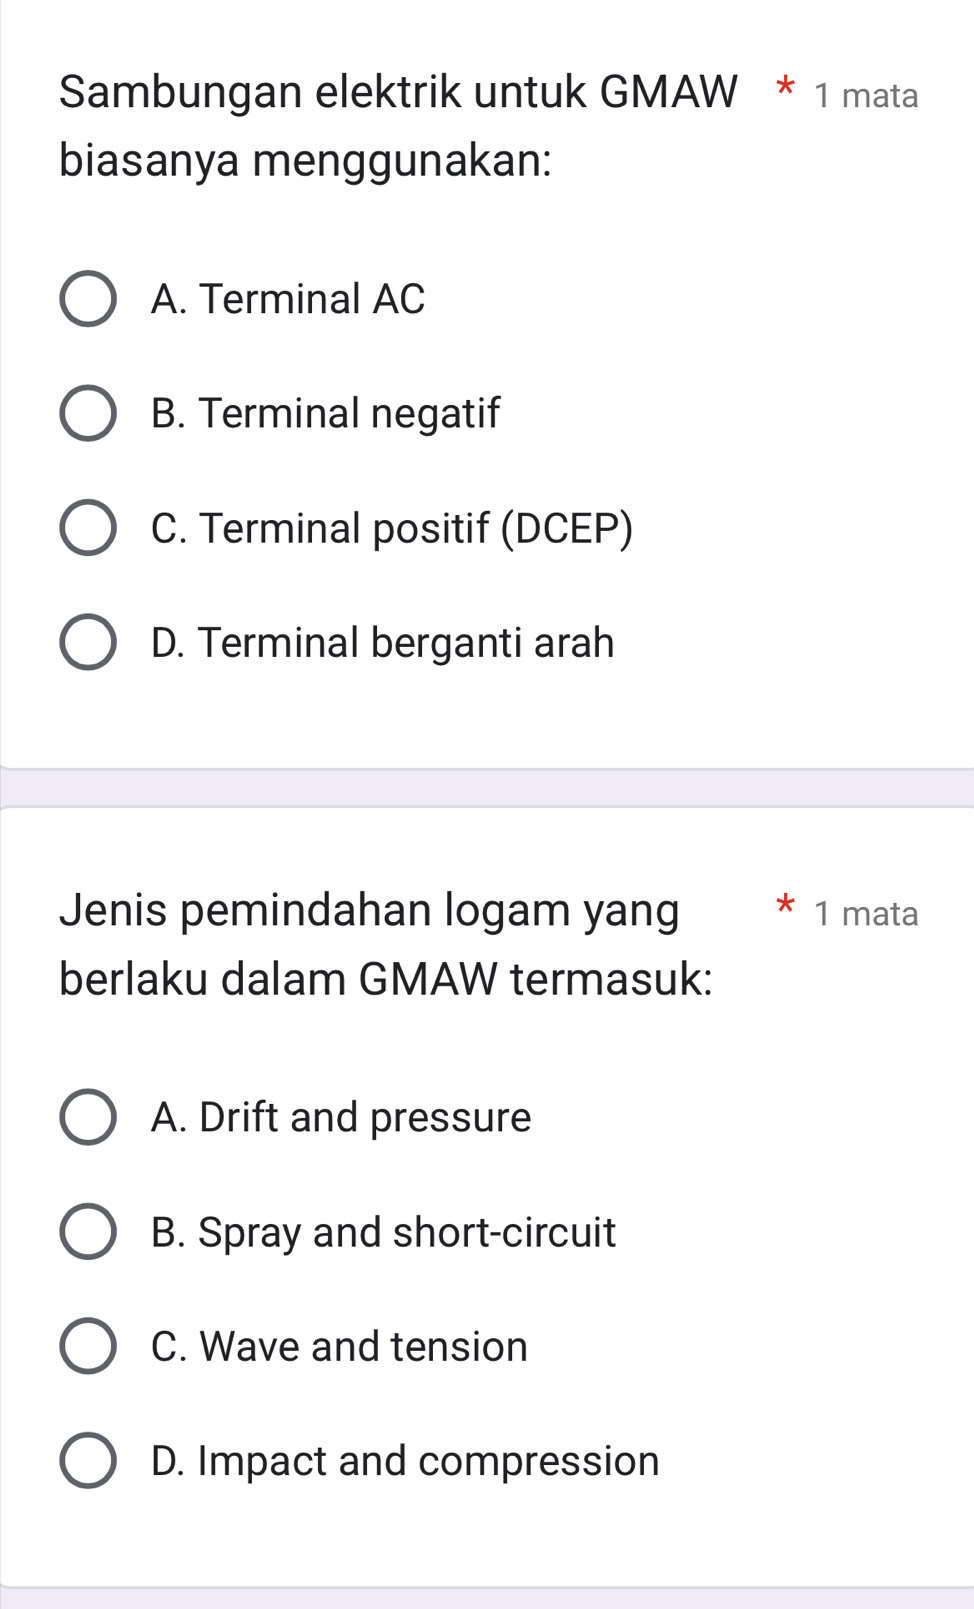The height and width of the screenshot is (1609, 974).
Task: Click the "A. Terminal AC" answer text
Action: click(288, 299)
